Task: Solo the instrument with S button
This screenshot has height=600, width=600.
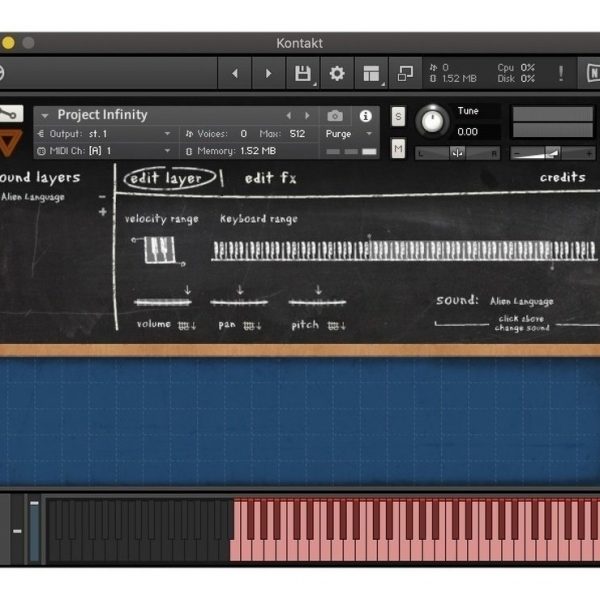Action: 398,116
